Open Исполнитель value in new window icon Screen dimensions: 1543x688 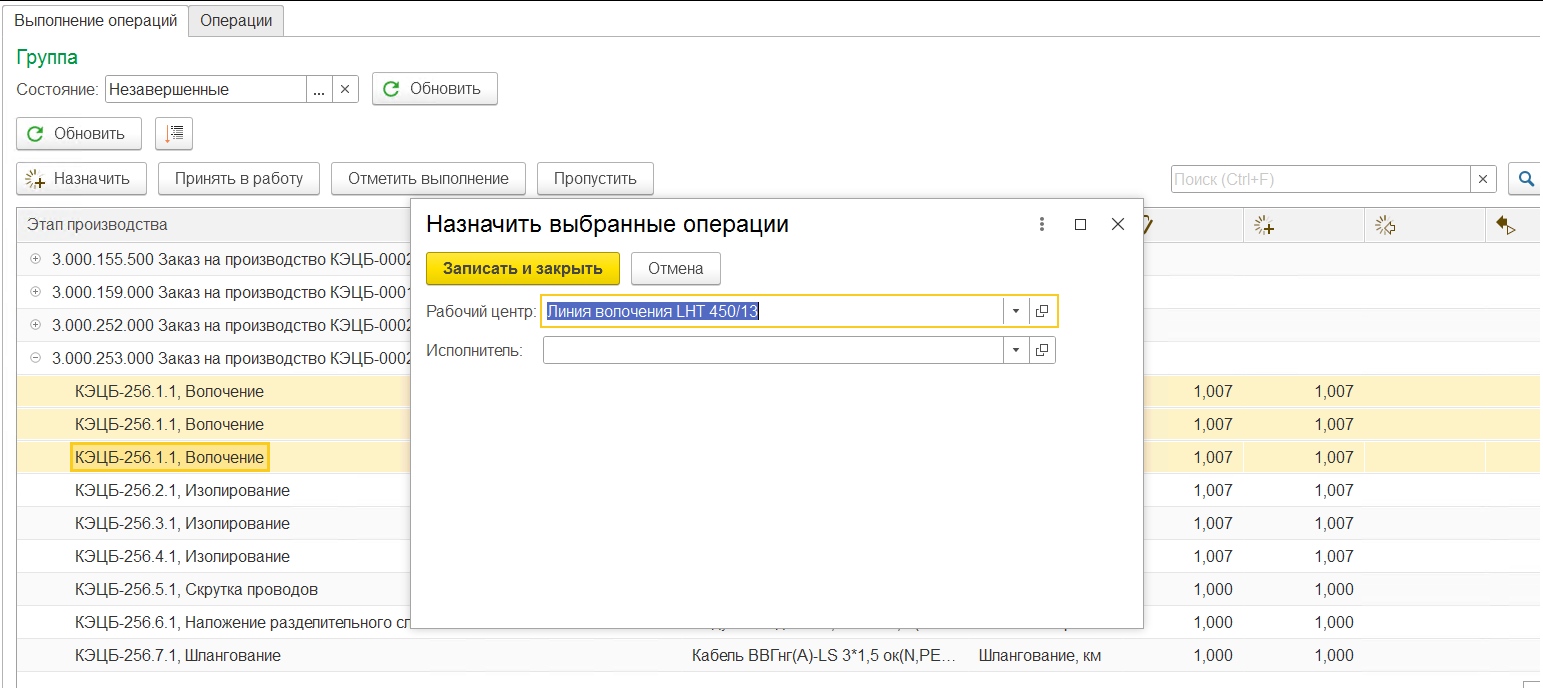1042,350
